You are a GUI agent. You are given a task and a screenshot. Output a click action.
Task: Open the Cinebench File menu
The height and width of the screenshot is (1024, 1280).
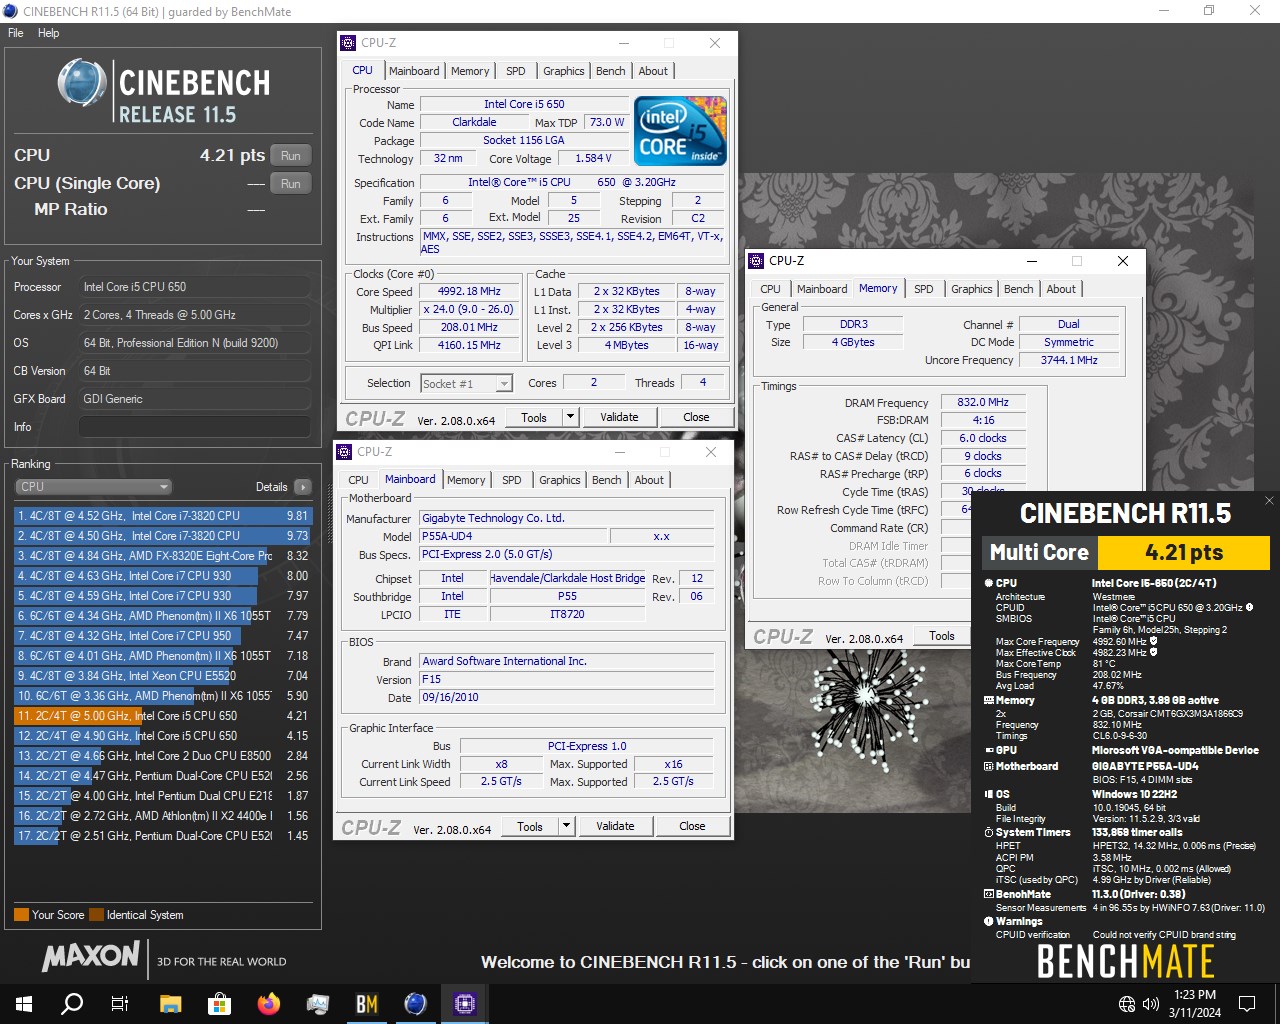pyautogui.click(x=16, y=33)
